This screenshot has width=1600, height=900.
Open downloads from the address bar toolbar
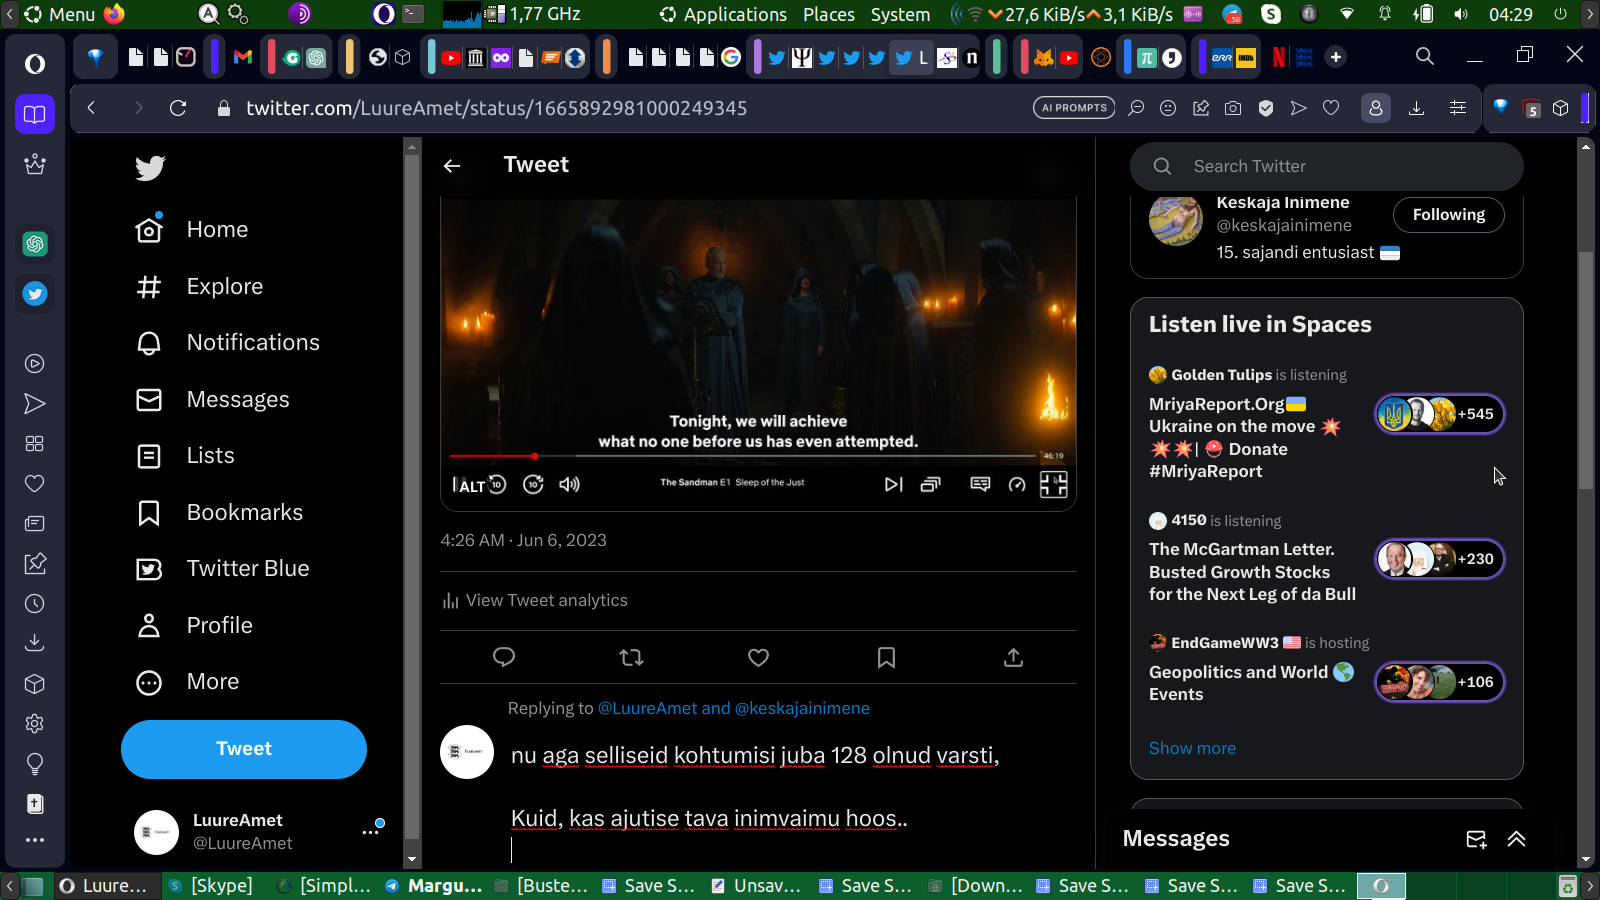tap(1416, 108)
